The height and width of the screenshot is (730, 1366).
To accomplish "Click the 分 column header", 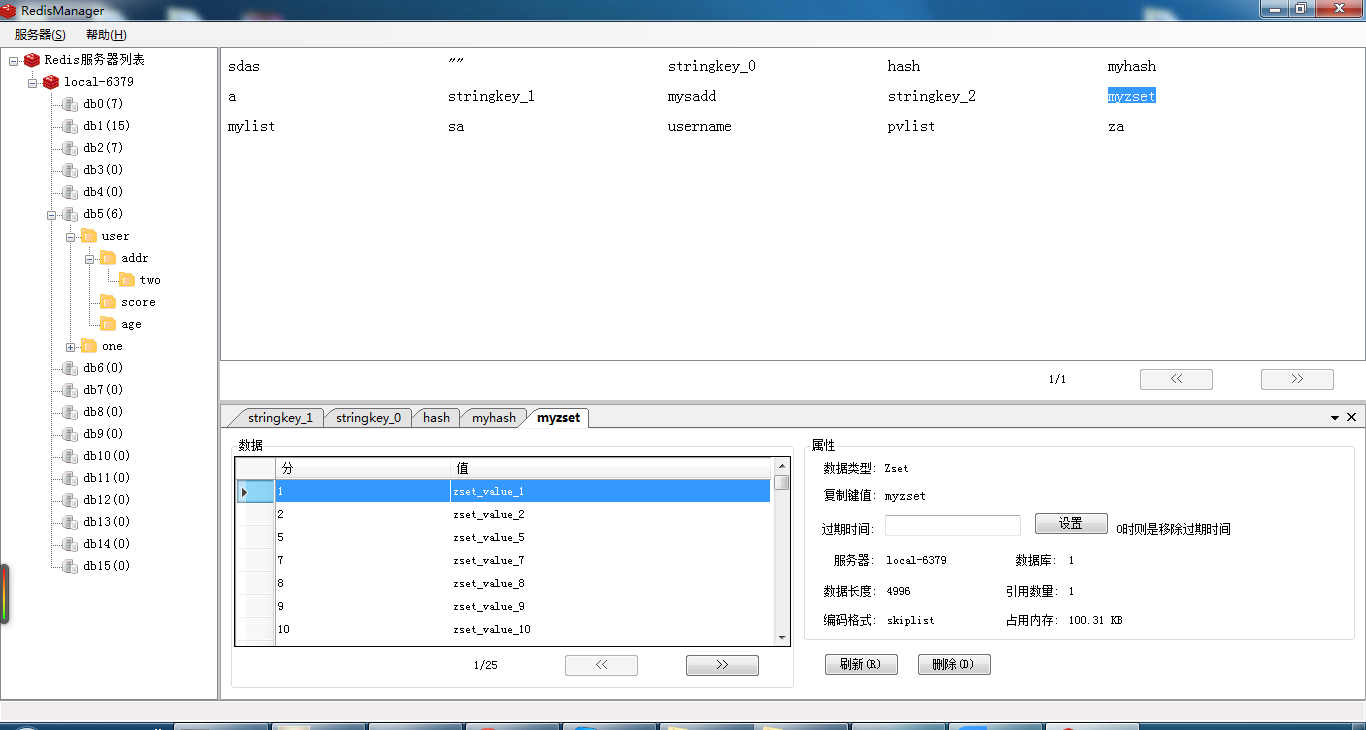I will pos(363,468).
